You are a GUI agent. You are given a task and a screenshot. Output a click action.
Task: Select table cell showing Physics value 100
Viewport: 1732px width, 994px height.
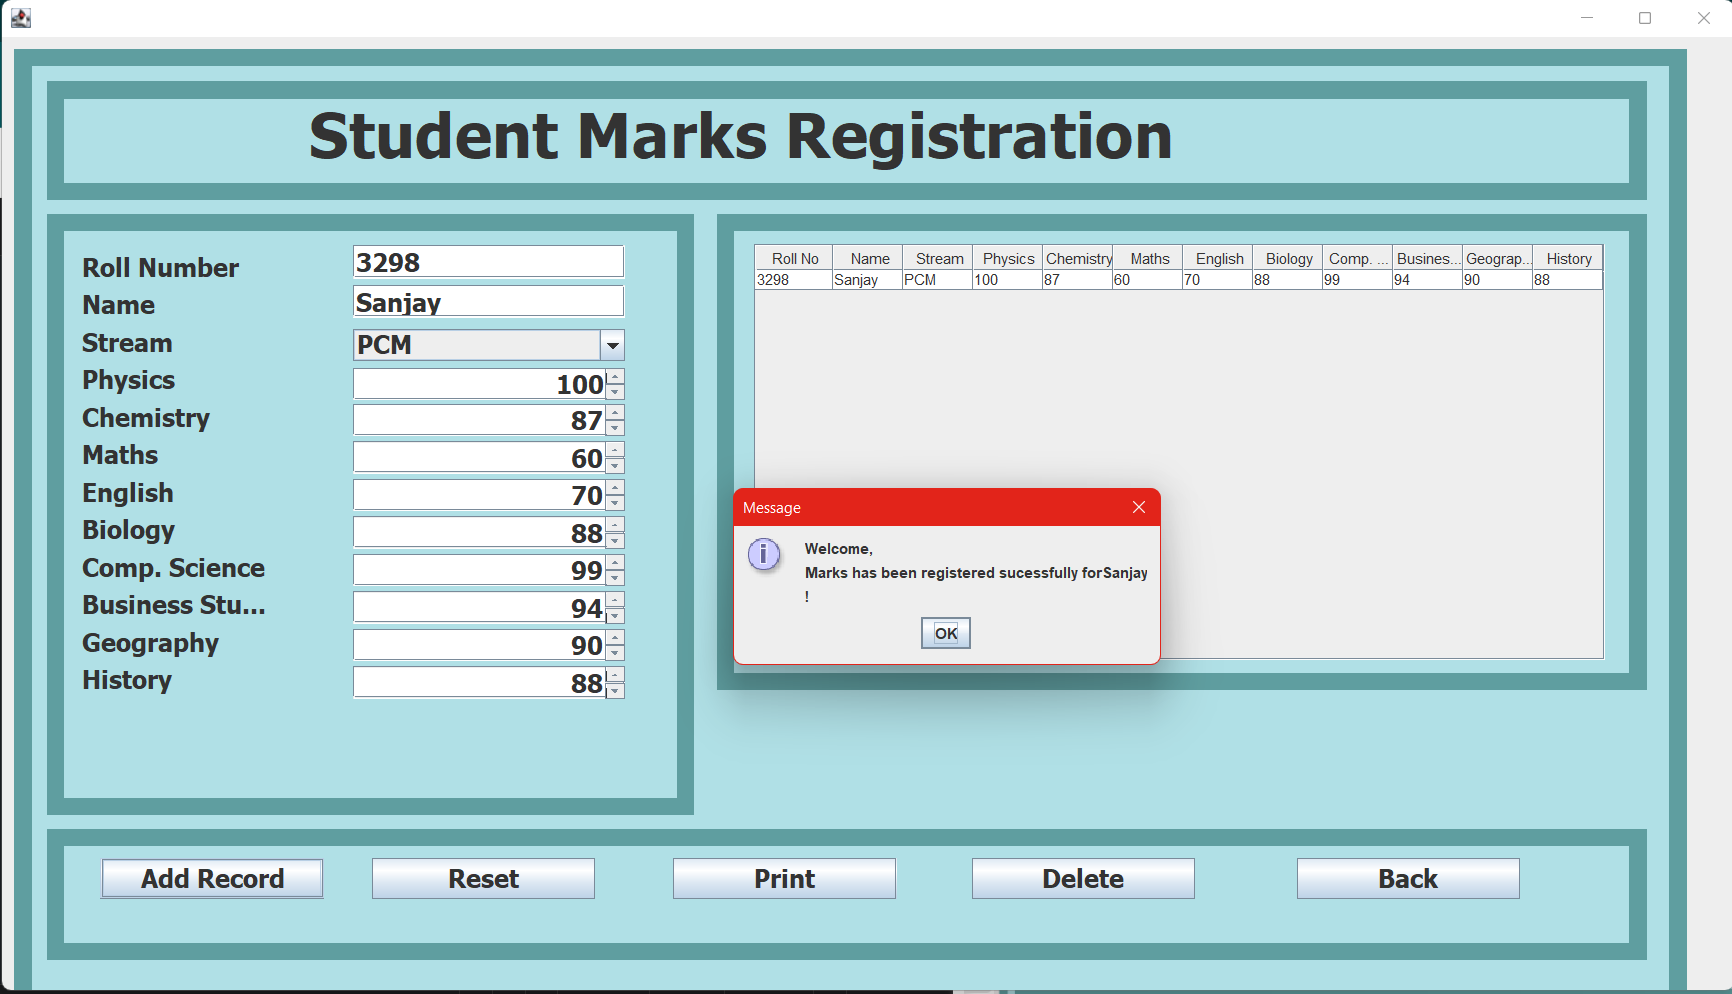(x=1007, y=280)
